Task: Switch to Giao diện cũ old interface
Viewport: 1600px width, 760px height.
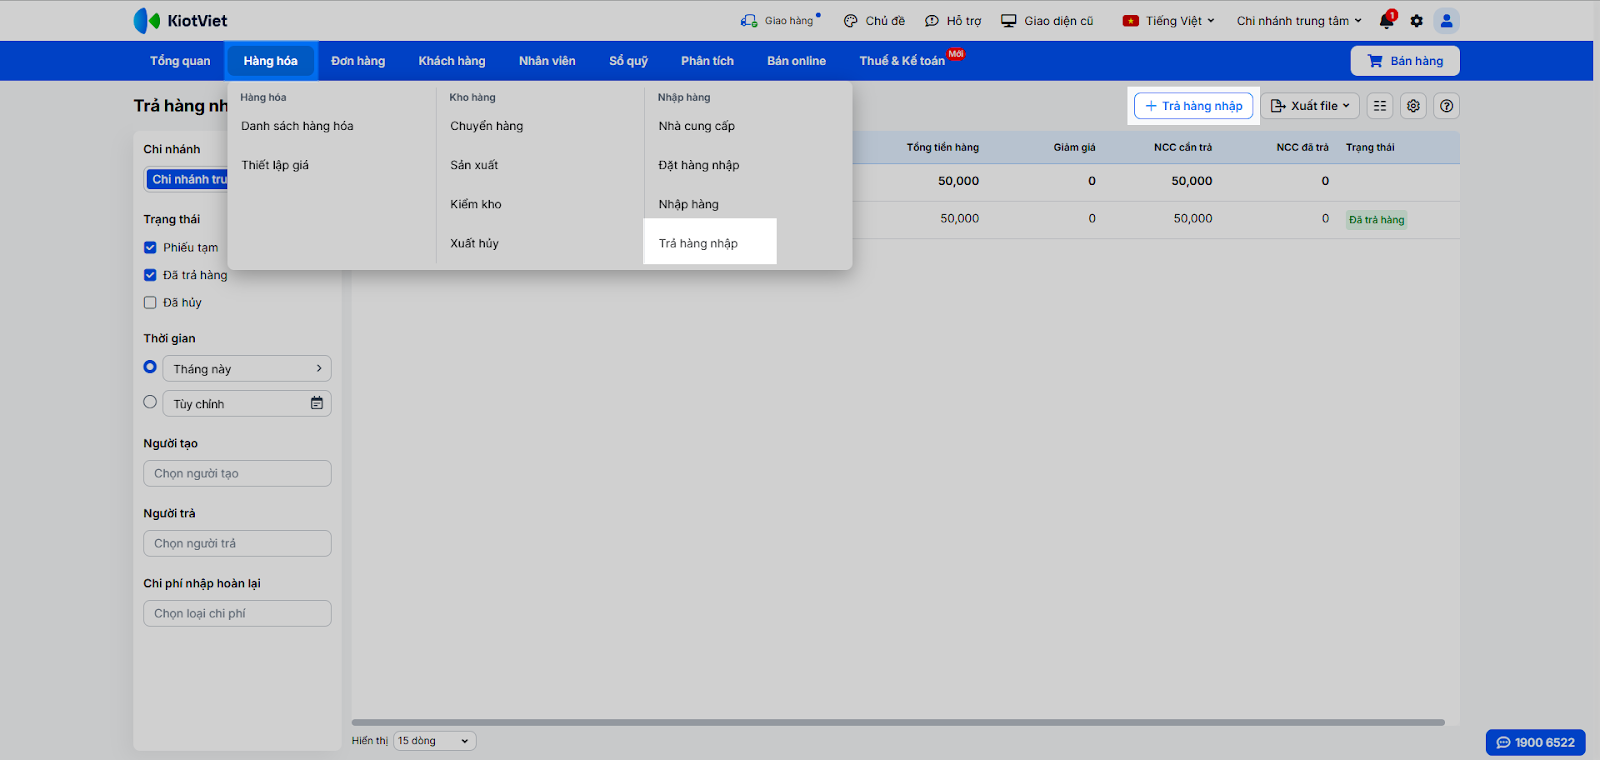Action: 1047,21
